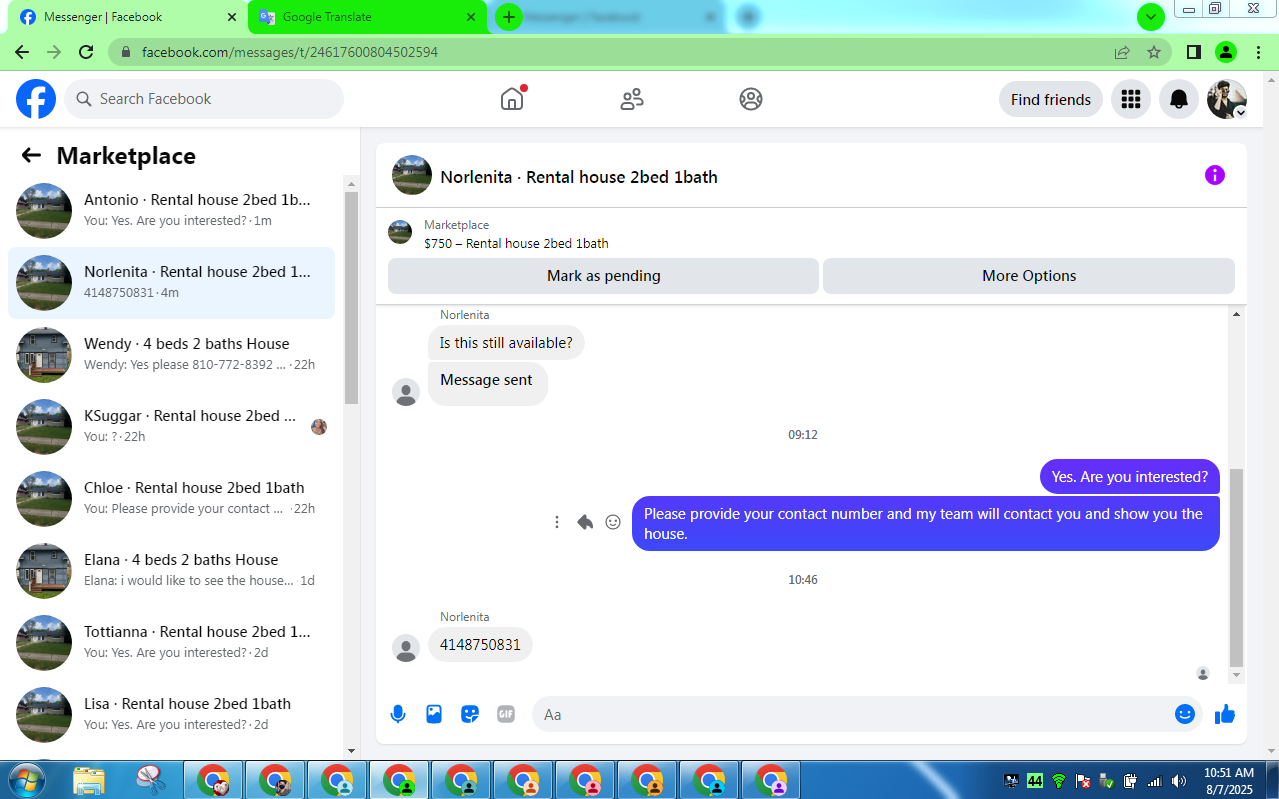Click the Facebook logo
The height and width of the screenshot is (799, 1279).
click(36, 99)
